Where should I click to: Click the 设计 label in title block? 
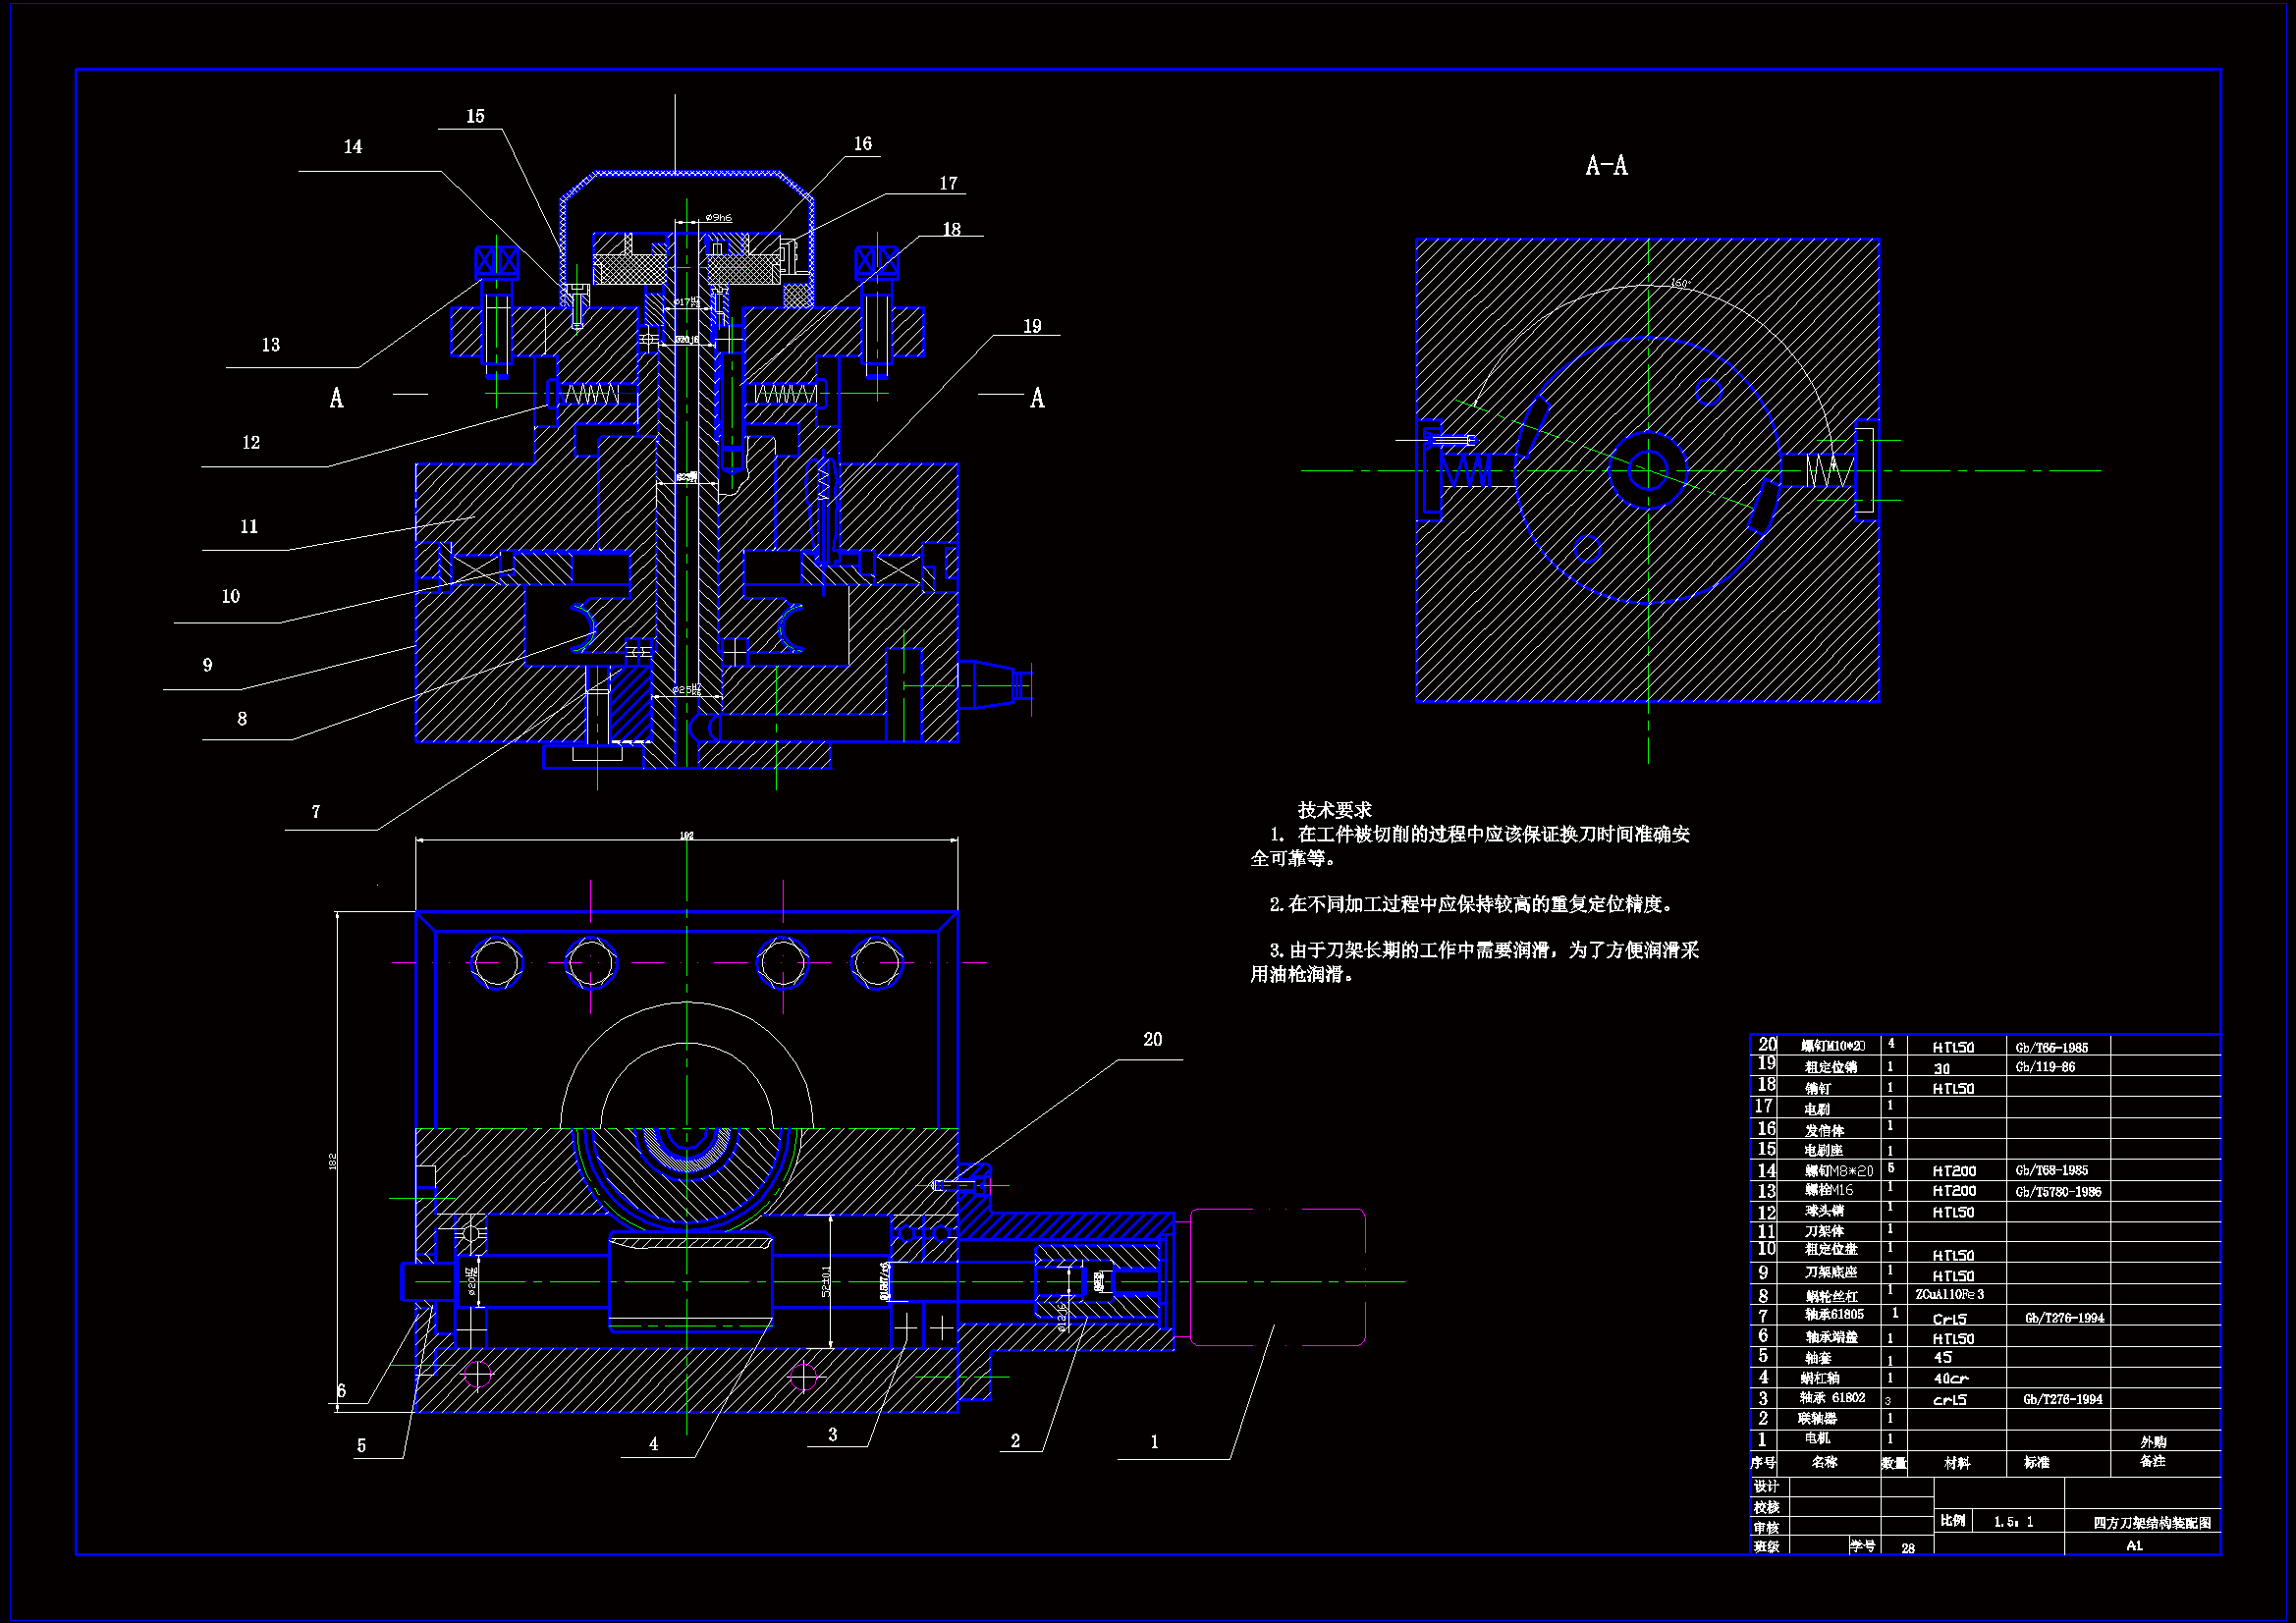tap(1766, 1487)
